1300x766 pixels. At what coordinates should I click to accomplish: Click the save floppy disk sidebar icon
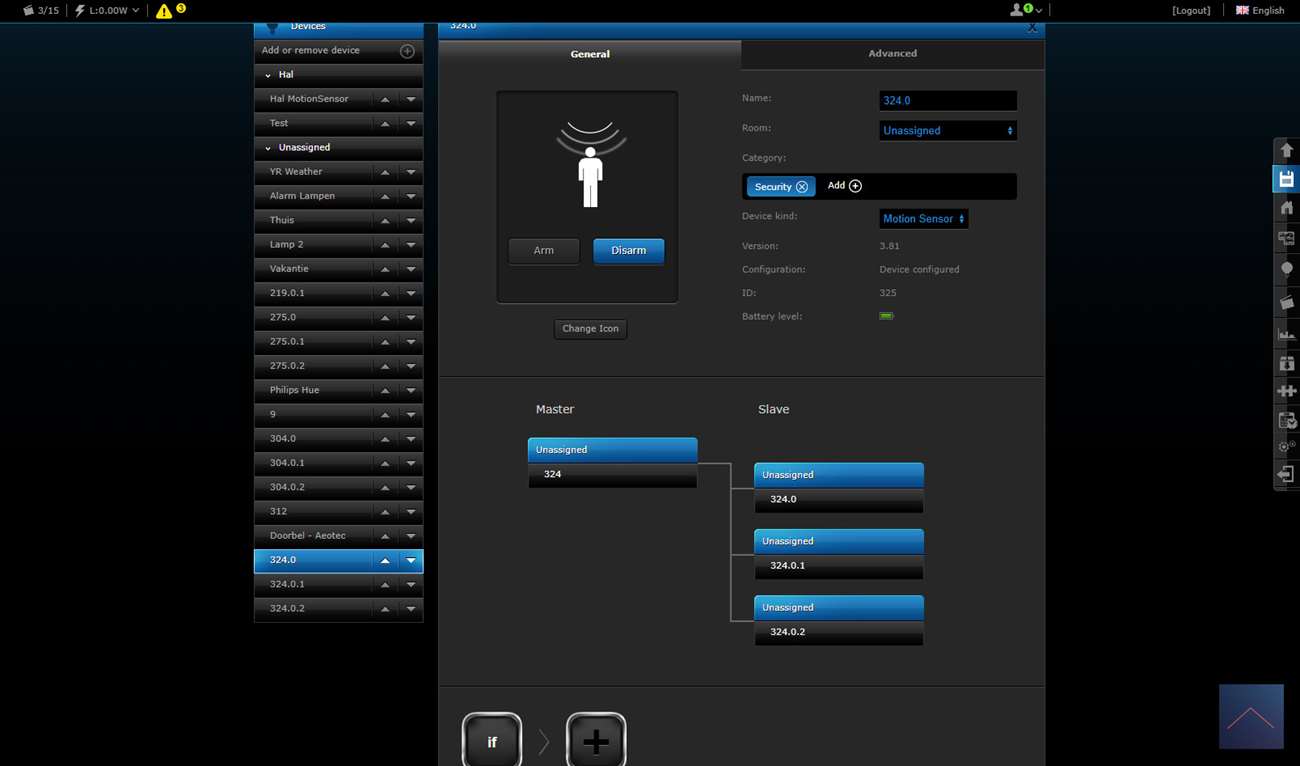[1286, 179]
